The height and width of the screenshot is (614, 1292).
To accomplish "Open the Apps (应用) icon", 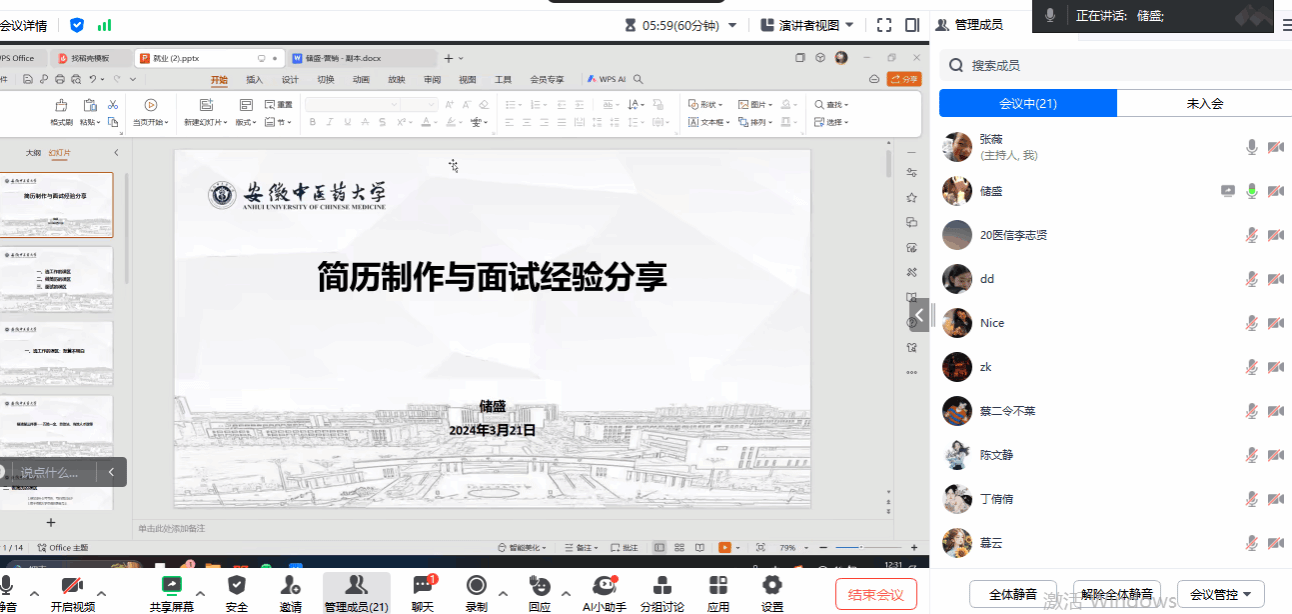I will coord(718,586).
